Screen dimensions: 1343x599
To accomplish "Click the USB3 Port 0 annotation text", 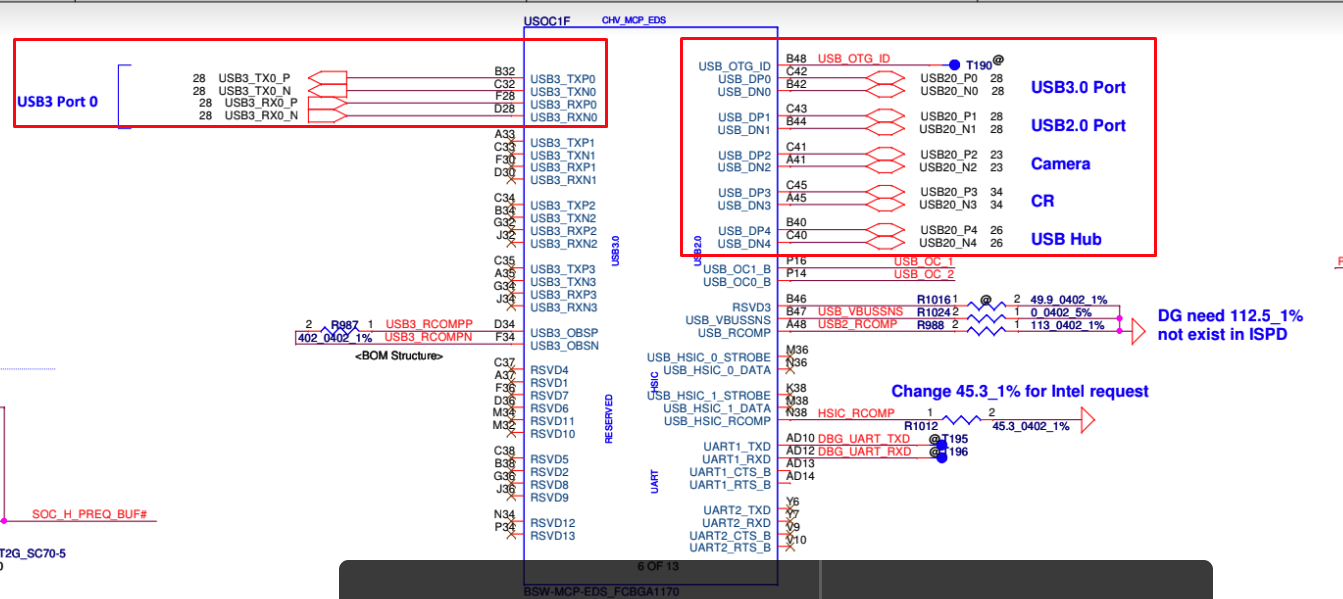I will 57,101.
